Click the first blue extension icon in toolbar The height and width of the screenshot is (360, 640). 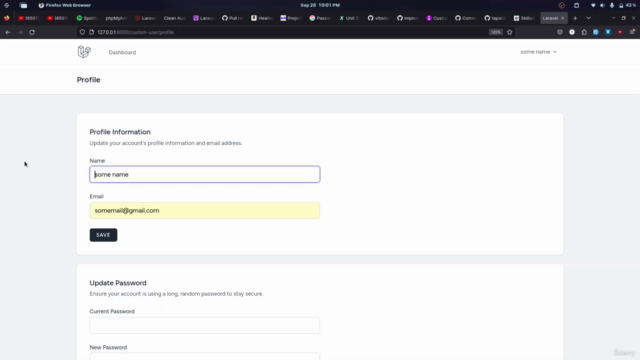[596, 32]
